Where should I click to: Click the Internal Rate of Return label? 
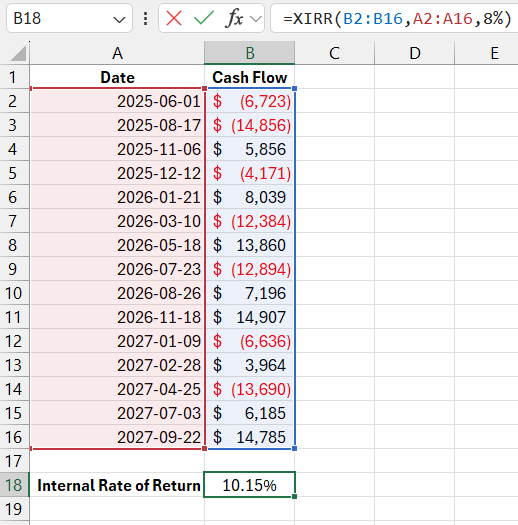[x=119, y=485]
